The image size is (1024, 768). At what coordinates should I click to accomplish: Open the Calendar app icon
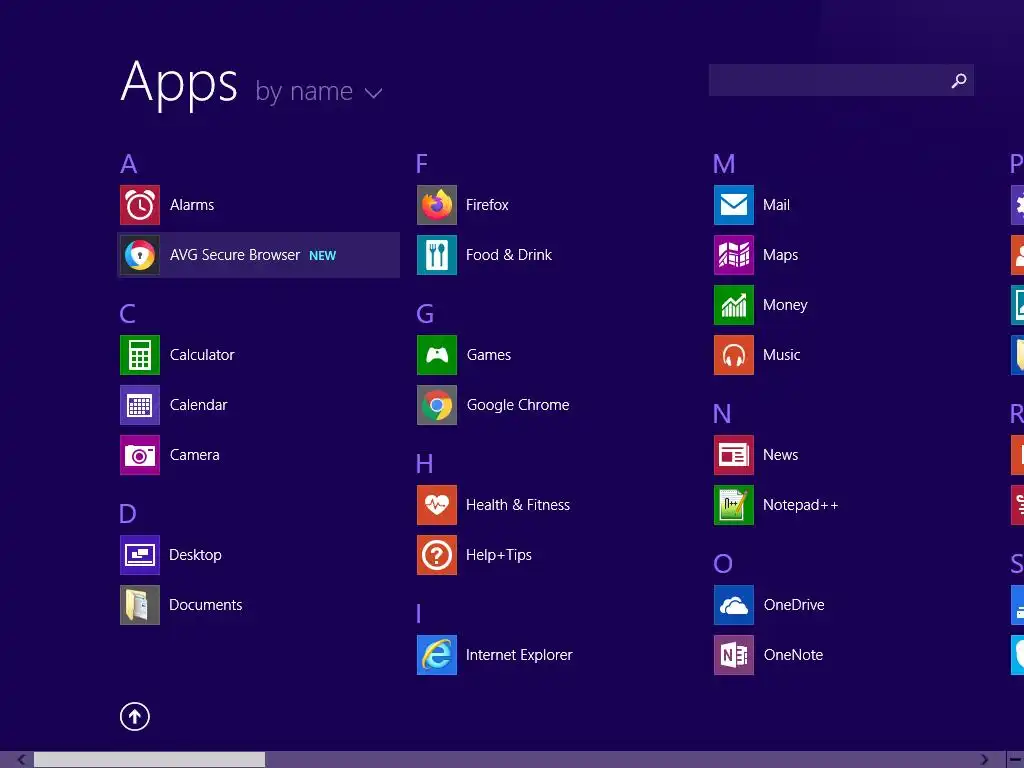click(x=140, y=405)
